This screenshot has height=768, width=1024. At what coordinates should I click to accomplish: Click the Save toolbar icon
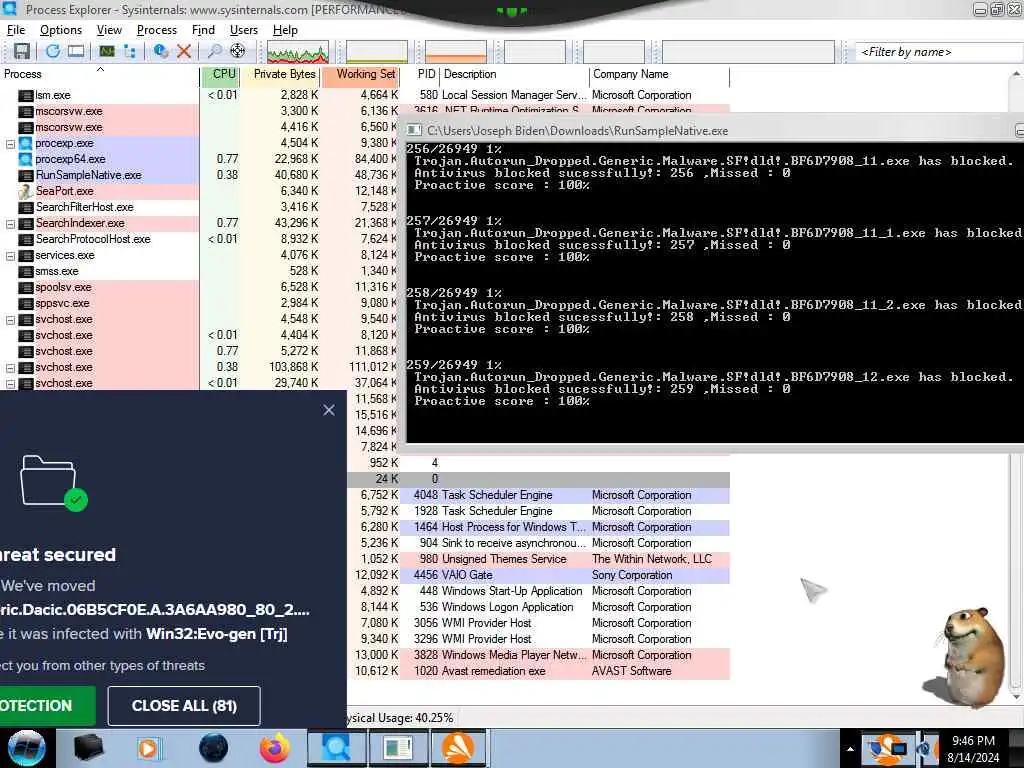pyautogui.click(x=22, y=51)
